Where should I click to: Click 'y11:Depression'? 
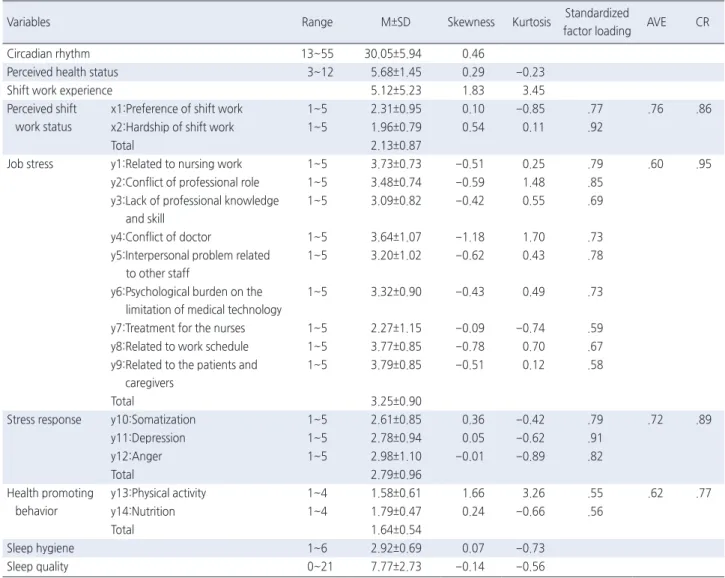(148, 438)
